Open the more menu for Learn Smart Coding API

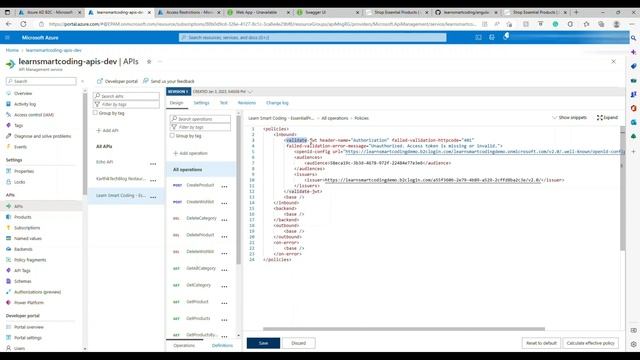tap(153, 197)
